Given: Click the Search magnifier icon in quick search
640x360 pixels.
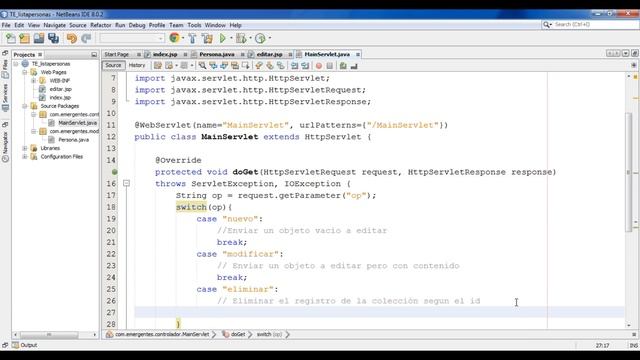Looking at the screenshot, I should [547, 25].
